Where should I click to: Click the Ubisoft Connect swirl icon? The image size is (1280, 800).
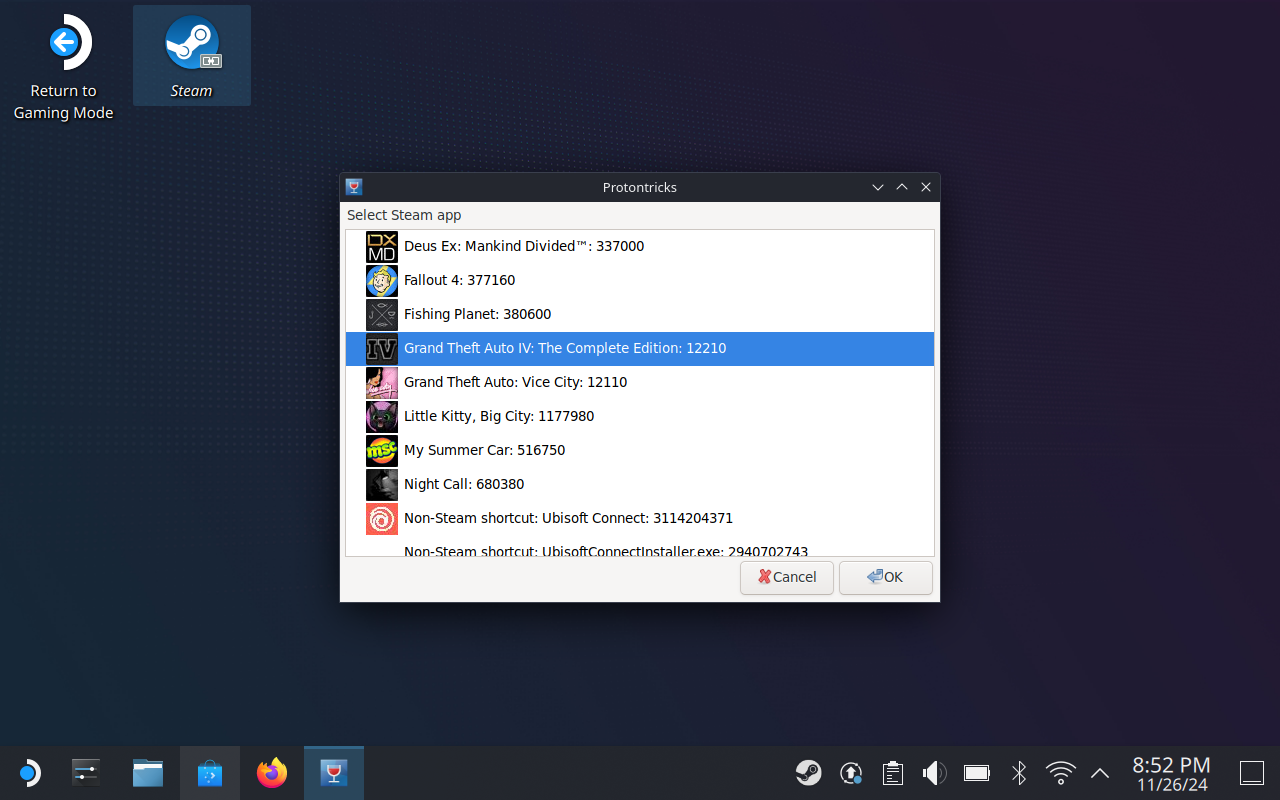(x=382, y=518)
